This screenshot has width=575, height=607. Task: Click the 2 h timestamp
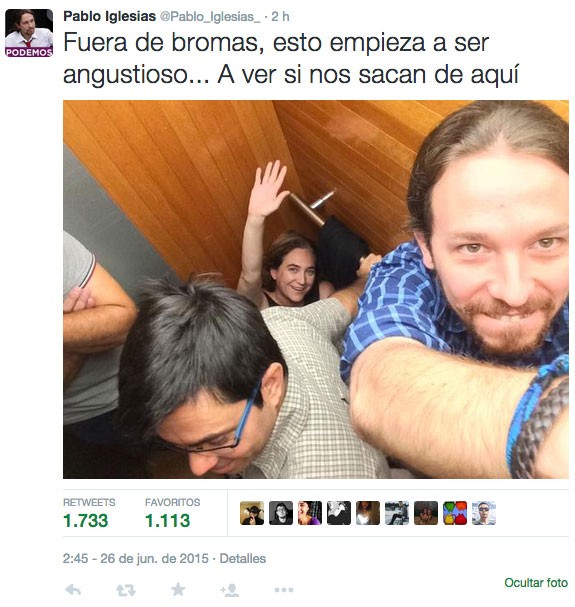pyautogui.click(x=280, y=16)
